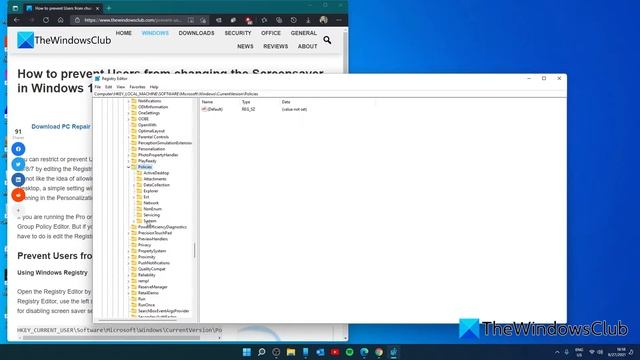Select the Network key under Policies
Image resolution: width=640 pixels, height=360 pixels.
point(151,203)
